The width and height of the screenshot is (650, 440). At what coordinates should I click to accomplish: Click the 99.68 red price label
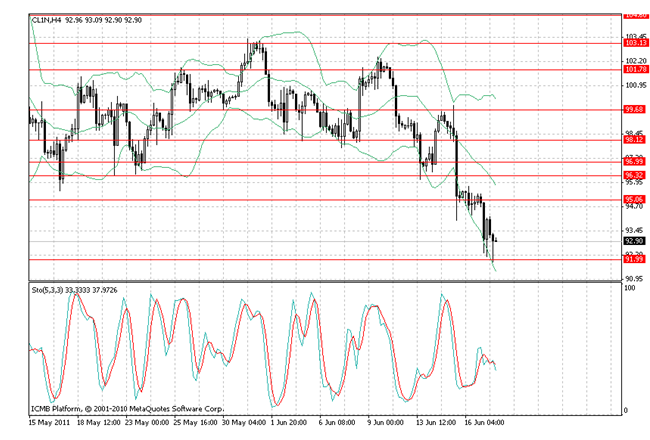coord(634,110)
